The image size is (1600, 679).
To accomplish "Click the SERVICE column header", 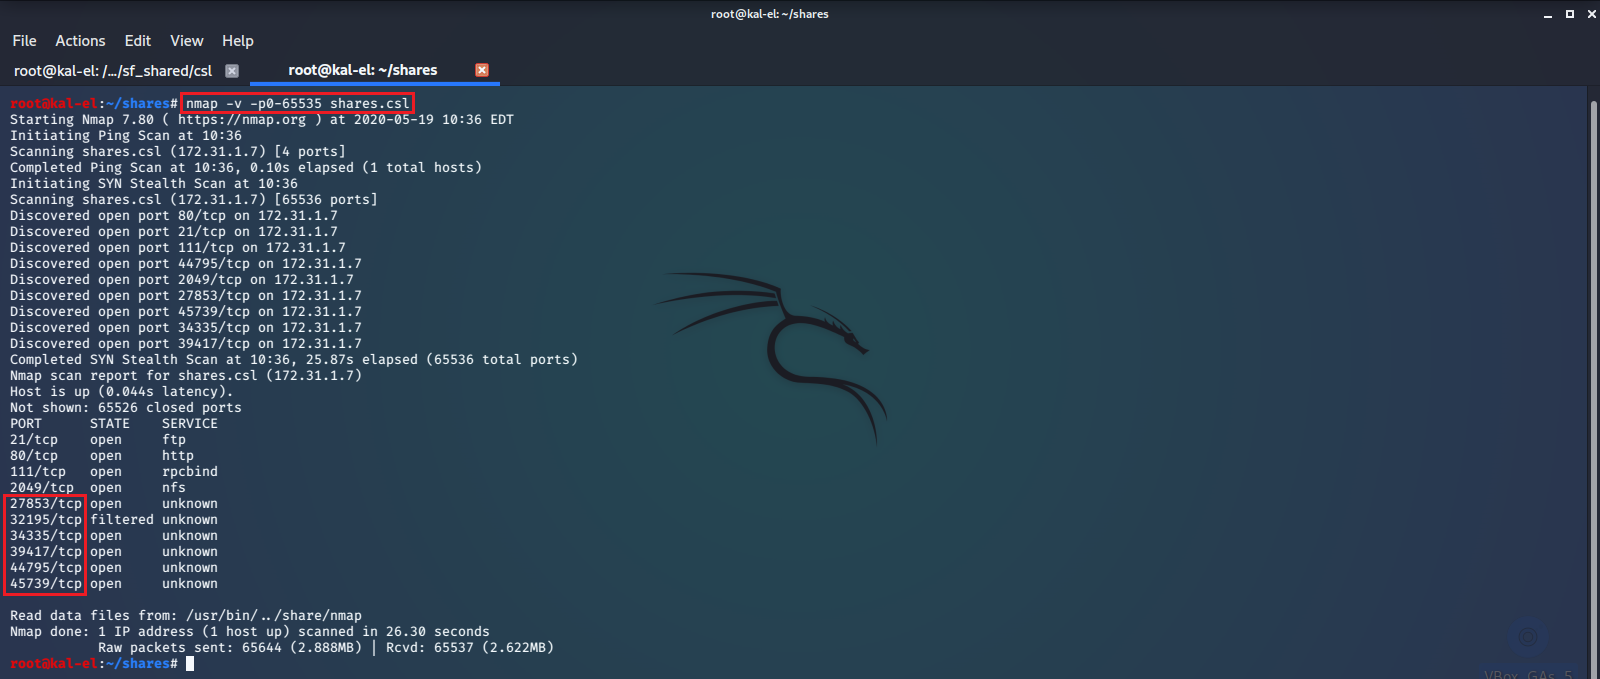I will (190, 423).
